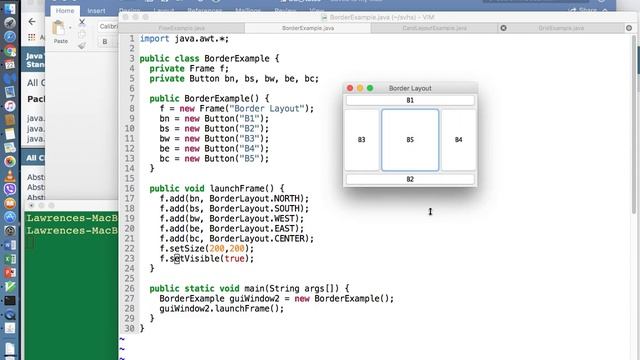Launch Microsoft Word from the dock

tap(10, 245)
